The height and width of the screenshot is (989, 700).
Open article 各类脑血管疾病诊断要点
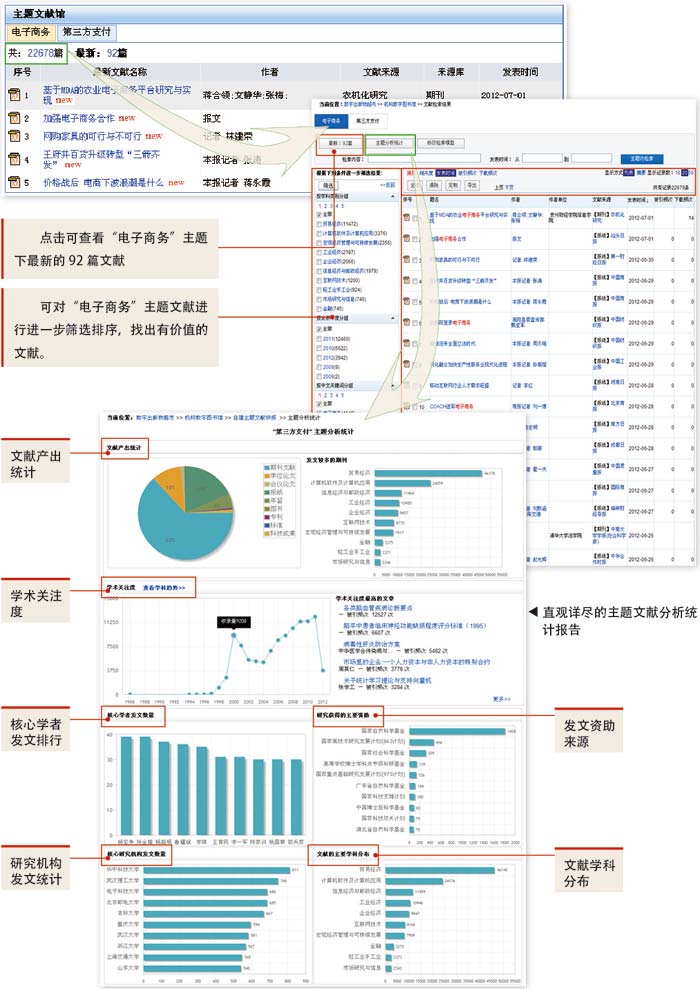(x=378, y=607)
